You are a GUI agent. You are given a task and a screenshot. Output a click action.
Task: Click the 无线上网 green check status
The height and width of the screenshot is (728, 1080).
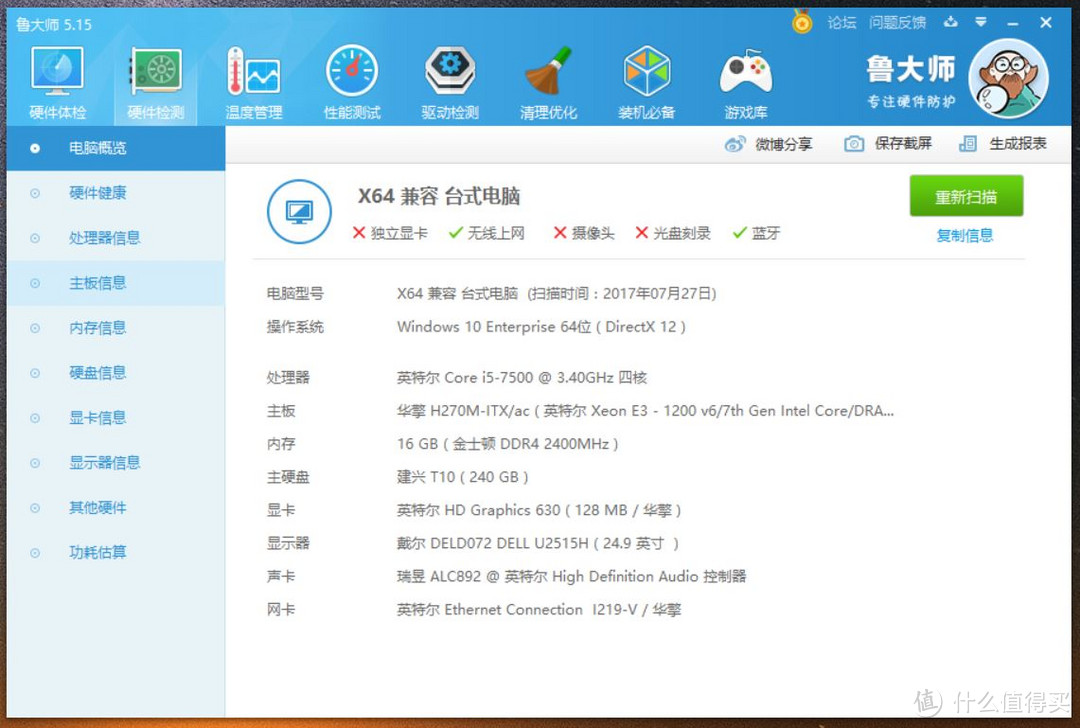pyautogui.click(x=486, y=233)
